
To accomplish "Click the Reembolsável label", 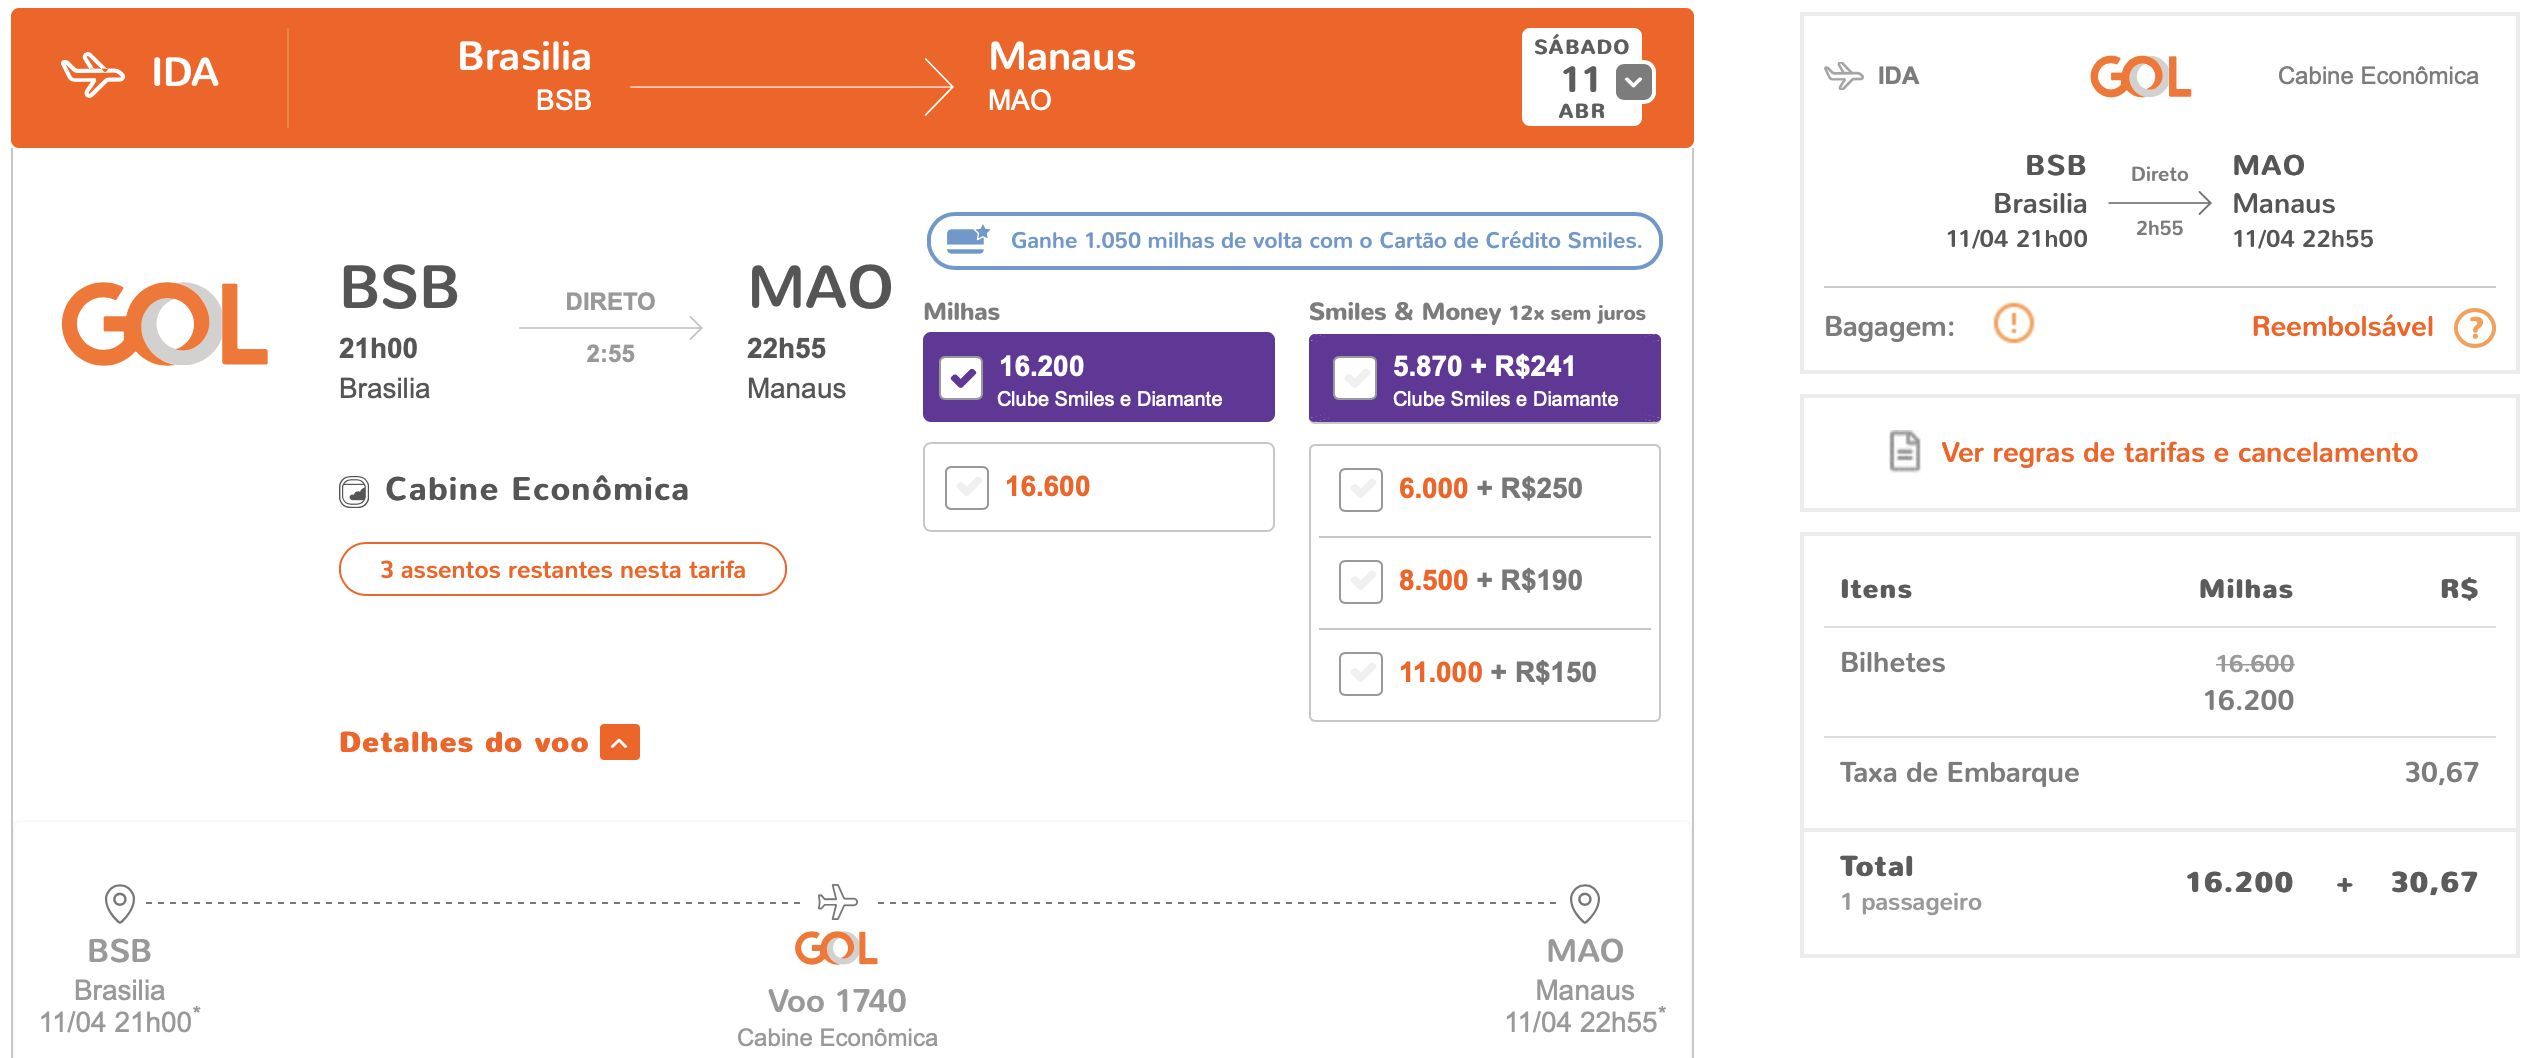I will click(x=2342, y=327).
